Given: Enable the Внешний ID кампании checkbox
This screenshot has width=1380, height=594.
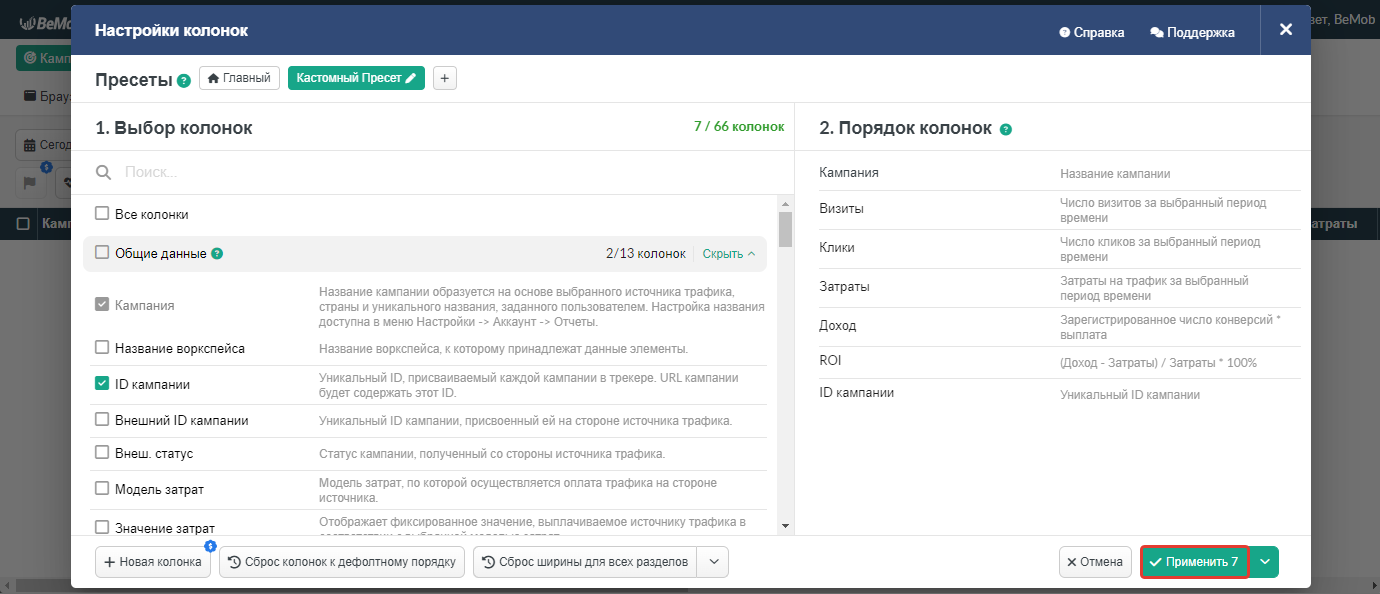Looking at the screenshot, I should 102,420.
